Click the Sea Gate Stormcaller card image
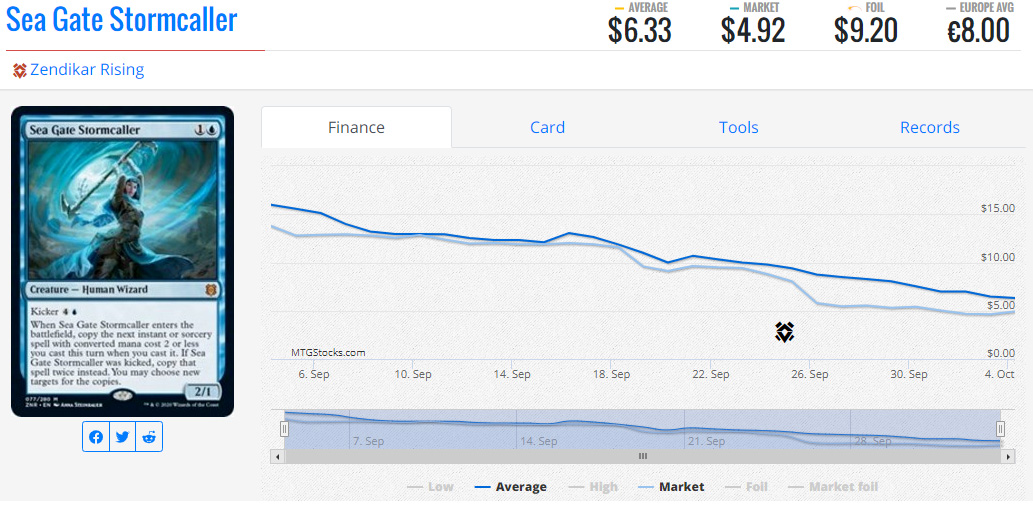 click(x=122, y=261)
